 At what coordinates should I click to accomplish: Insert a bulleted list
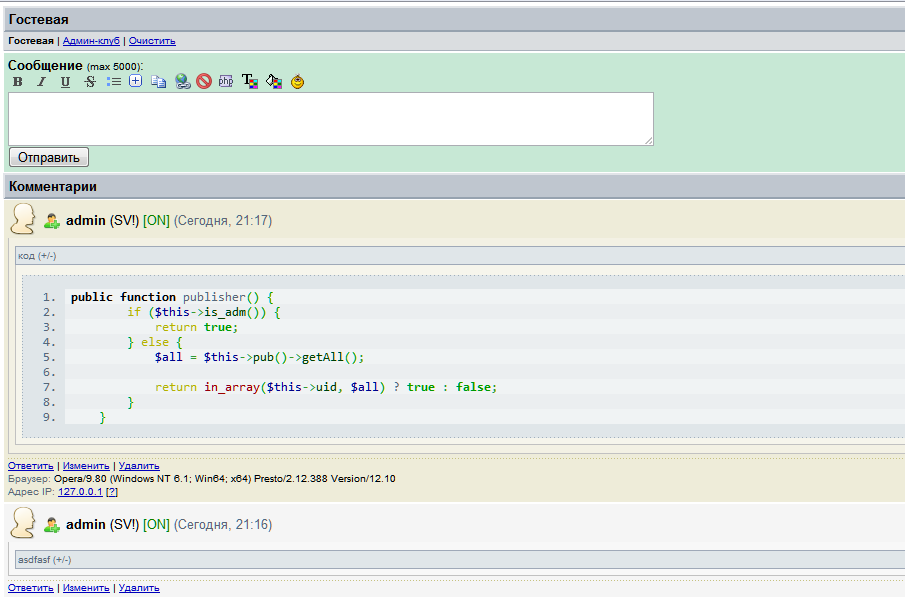click(113, 82)
